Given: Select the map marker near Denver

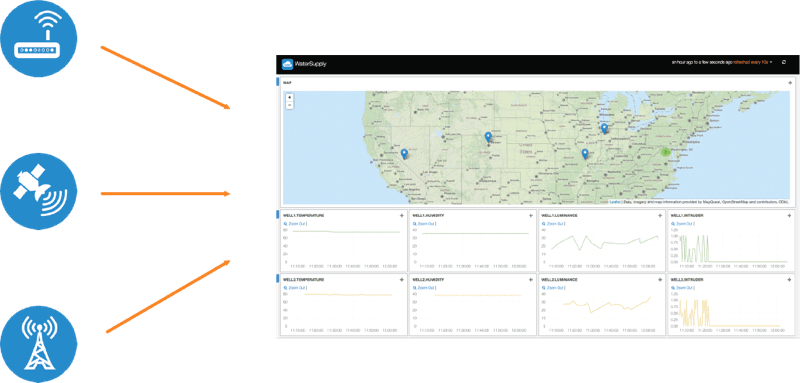Looking at the screenshot, I should (x=488, y=137).
